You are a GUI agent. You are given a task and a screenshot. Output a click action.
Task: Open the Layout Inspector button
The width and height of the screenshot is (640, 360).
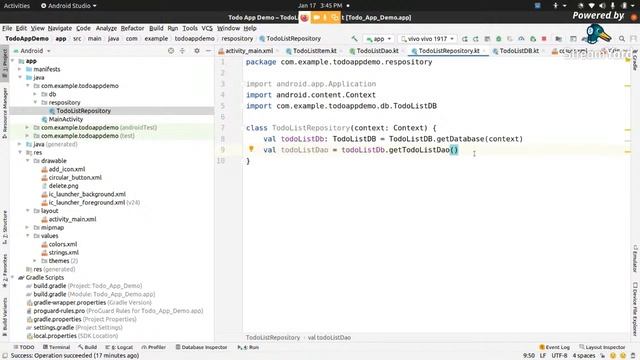click(602, 347)
